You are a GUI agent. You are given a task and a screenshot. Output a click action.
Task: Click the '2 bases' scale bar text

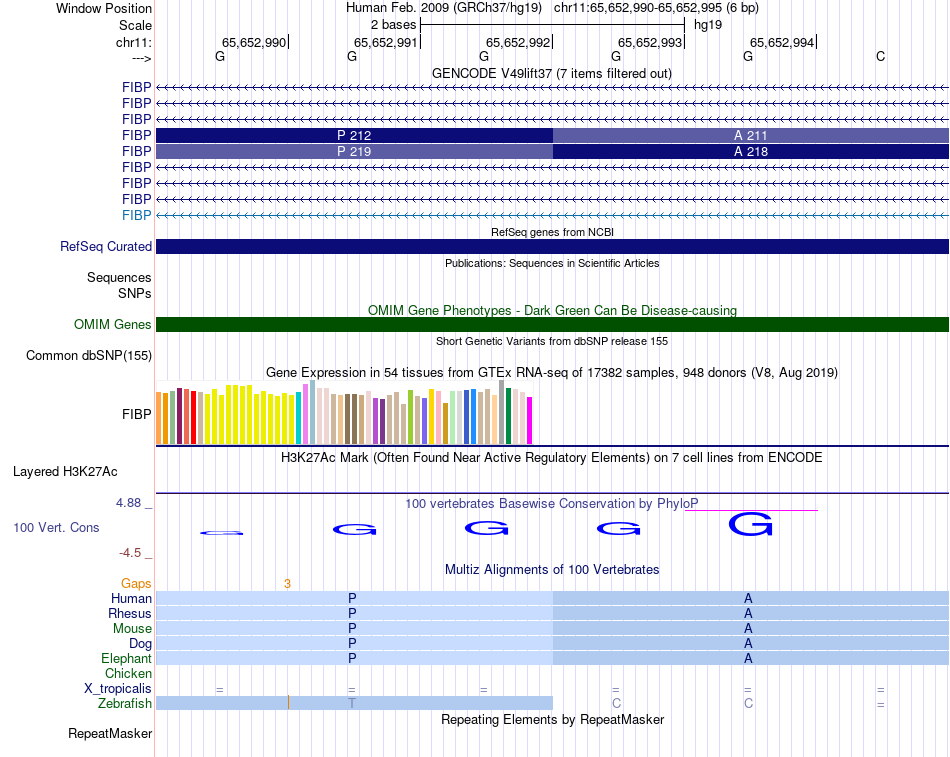(x=394, y=25)
